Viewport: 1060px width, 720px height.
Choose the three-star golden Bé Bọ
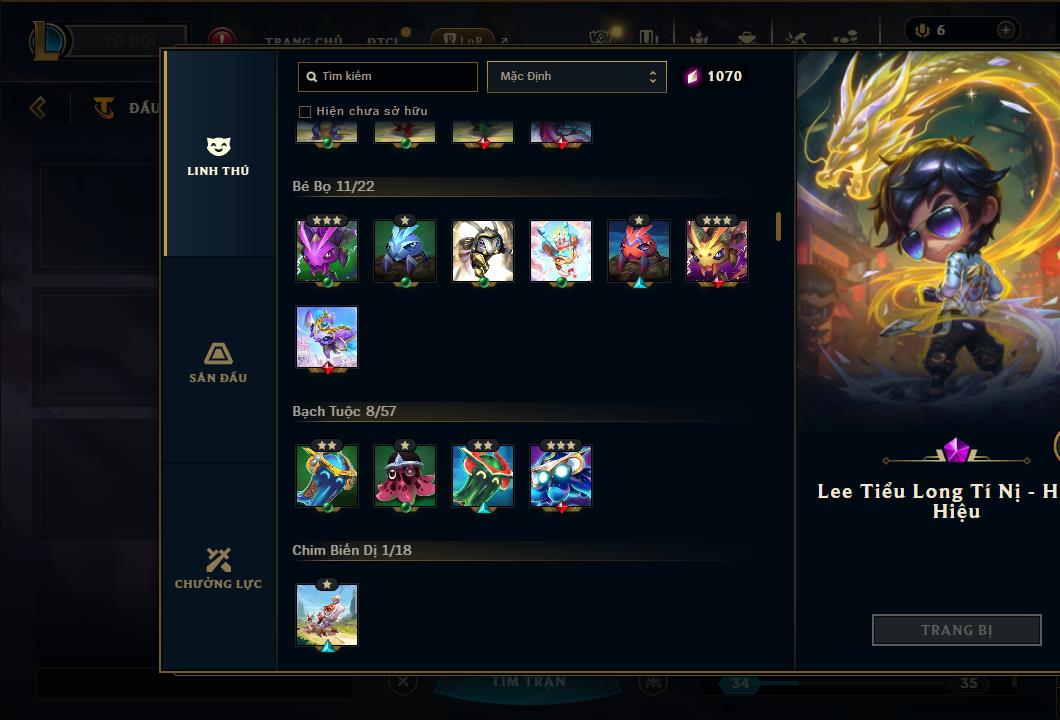pyautogui.click(x=717, y=251)
